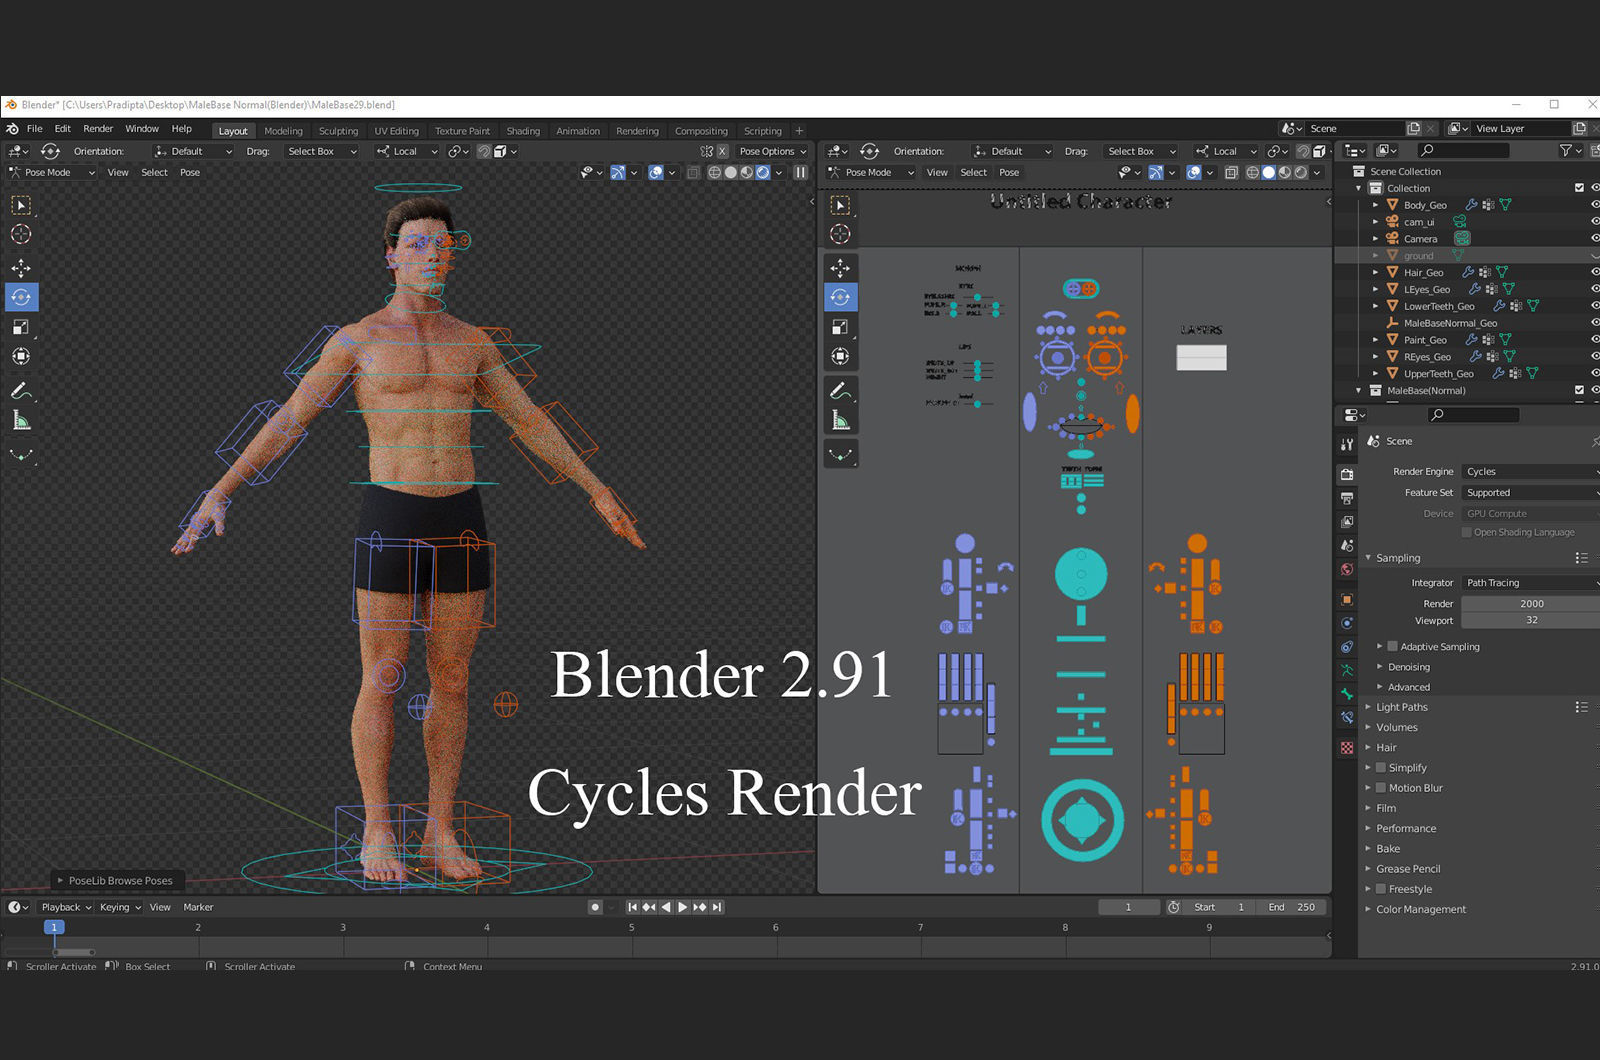Click the Render samples field showing 2000
Image resolution: width=1600 pixels, height=1060 pixels.
(x=1530, y=603)
